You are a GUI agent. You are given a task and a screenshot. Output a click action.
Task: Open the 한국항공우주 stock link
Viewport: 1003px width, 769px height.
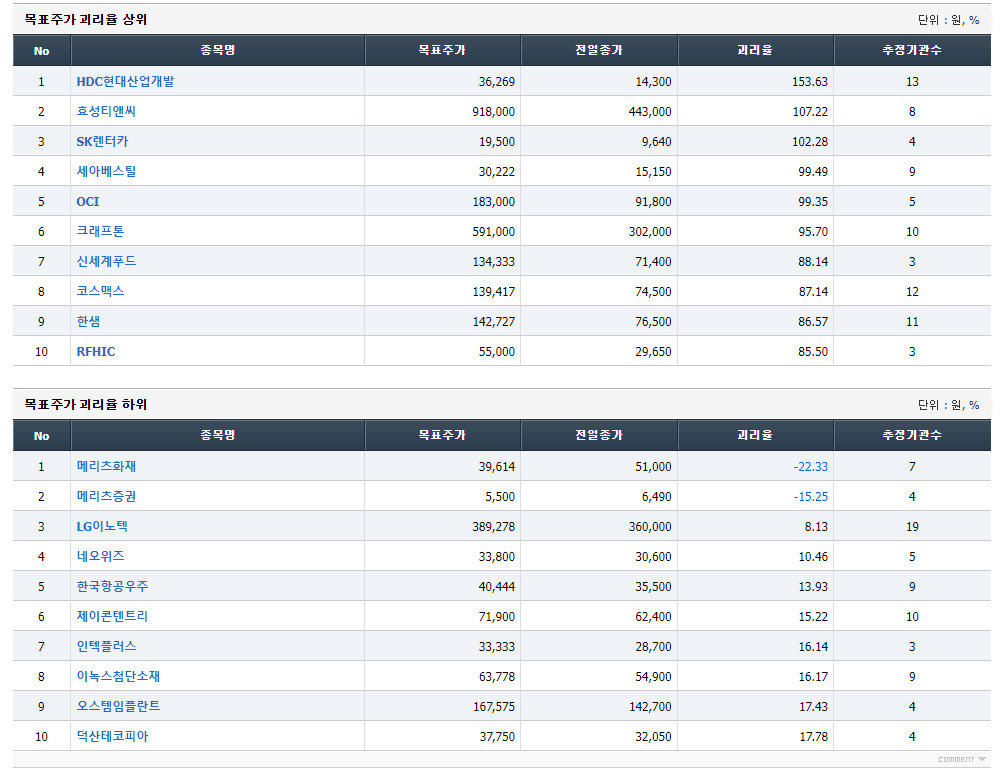[113, 586]
